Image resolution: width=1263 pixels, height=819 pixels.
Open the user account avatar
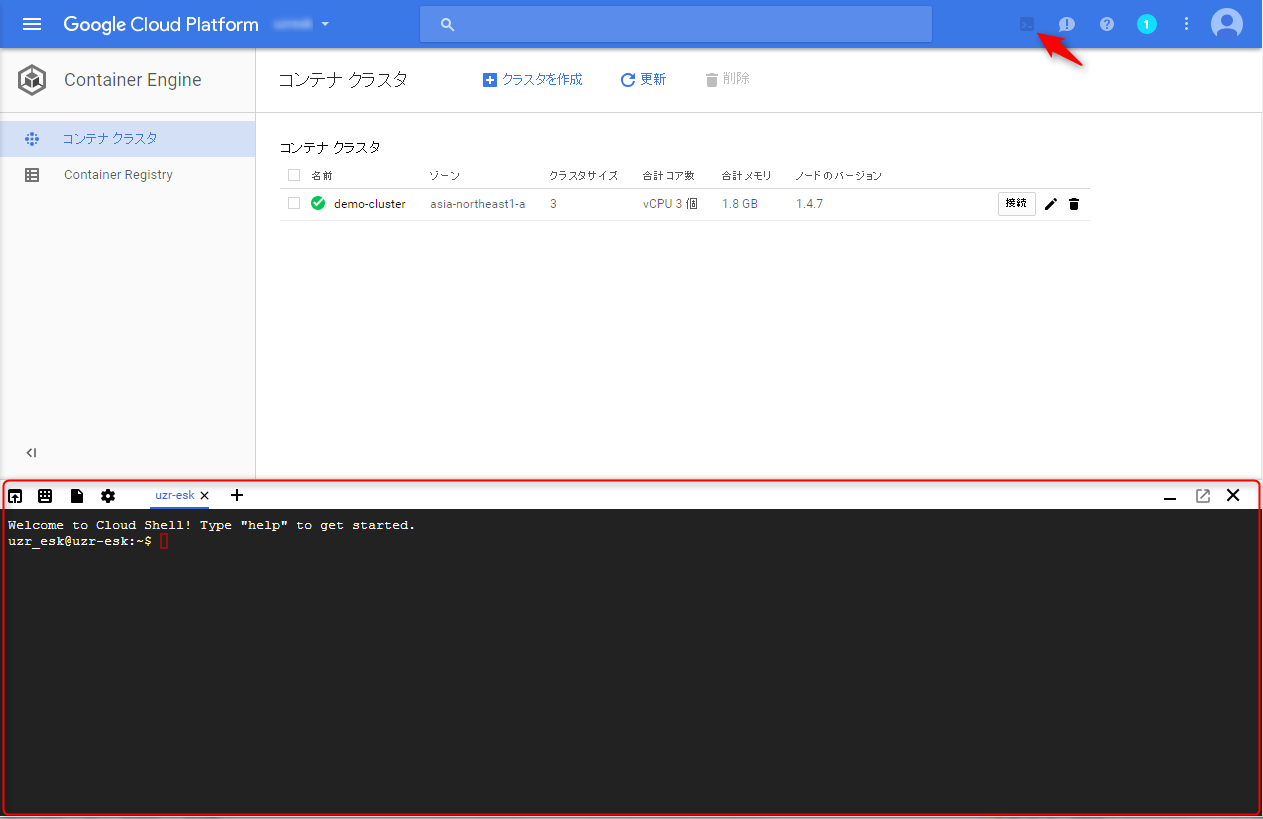tap(1227, 24)
